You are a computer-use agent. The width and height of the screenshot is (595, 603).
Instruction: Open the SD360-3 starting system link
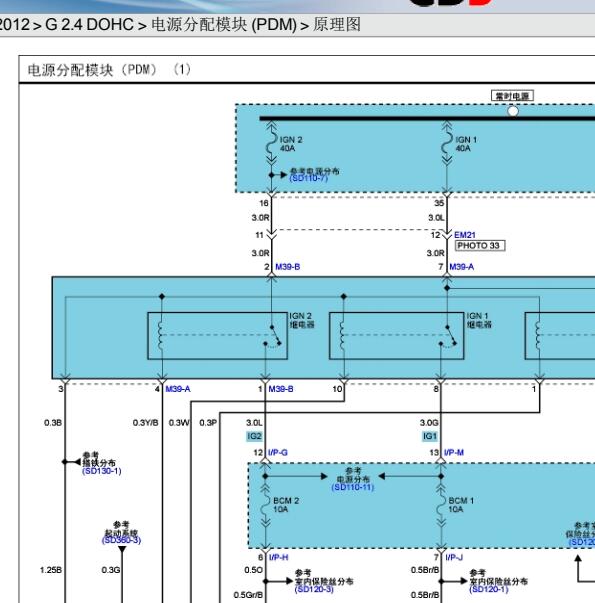(122, 540)
